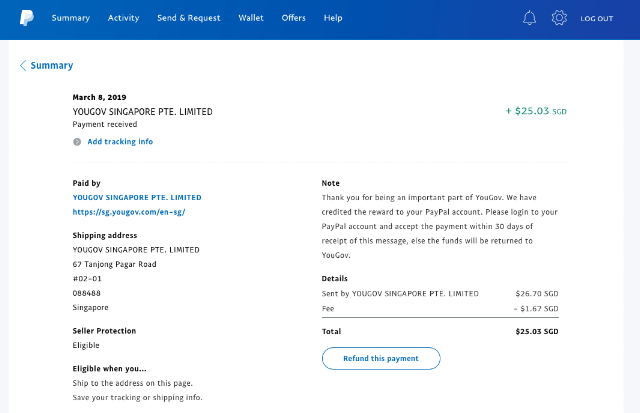
Task: Click the postal code 088488
Action: (87, 293)
